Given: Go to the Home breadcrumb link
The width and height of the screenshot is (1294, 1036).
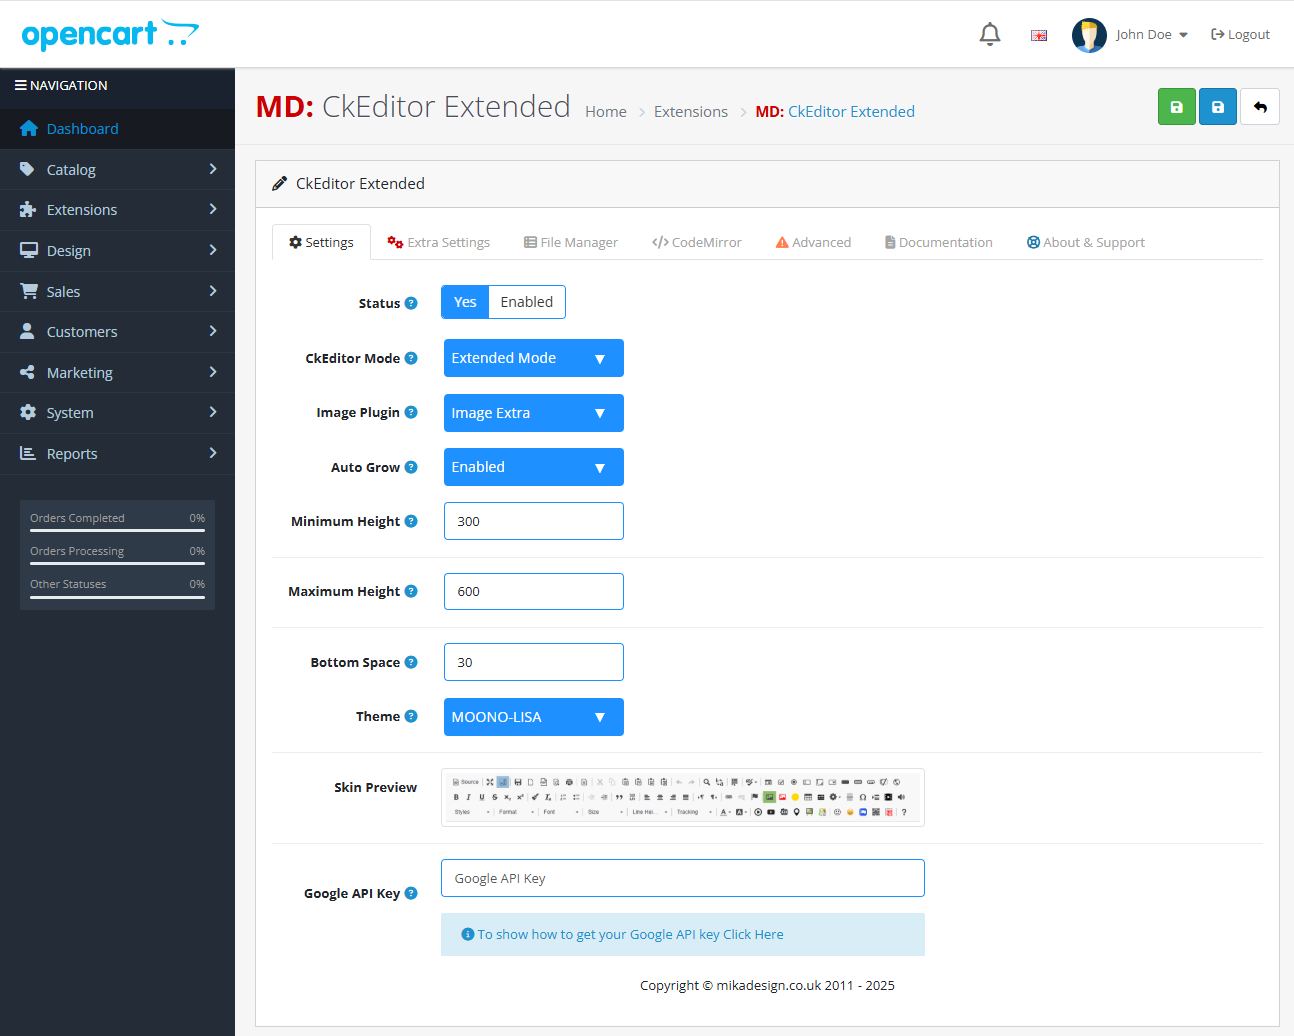Looking at the screenshot, I should pyautogui.click(x=606, y=112).
